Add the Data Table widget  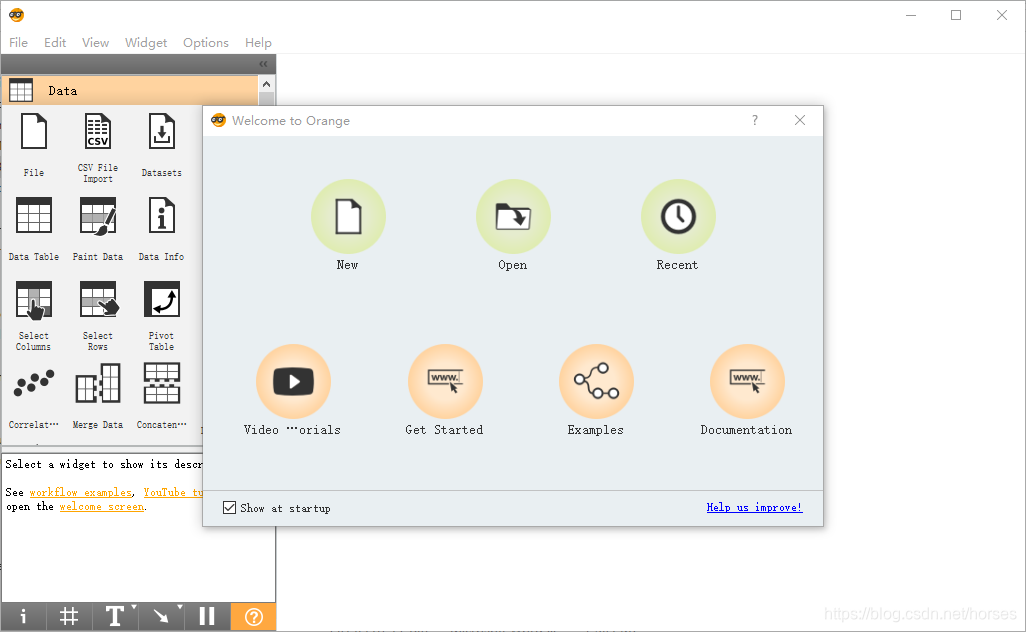click(33, 229)
